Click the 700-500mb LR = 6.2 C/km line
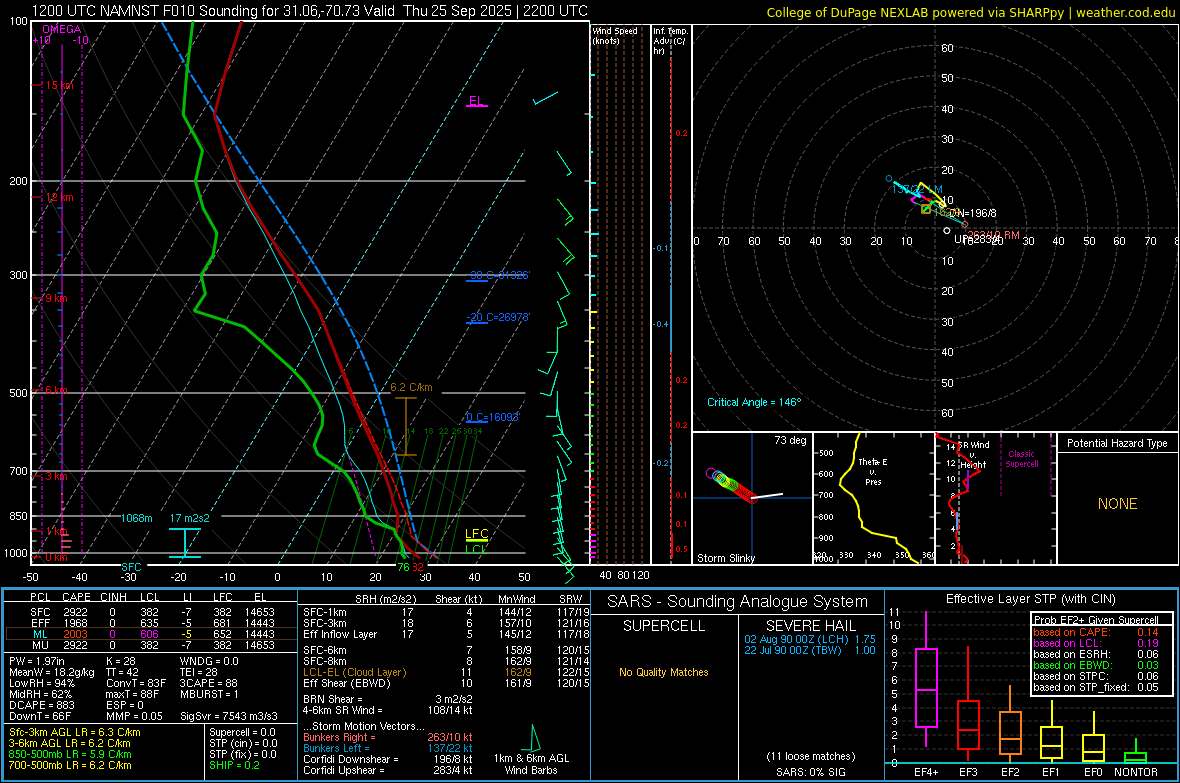This screenshot has width=1180, height=783. 70,765
